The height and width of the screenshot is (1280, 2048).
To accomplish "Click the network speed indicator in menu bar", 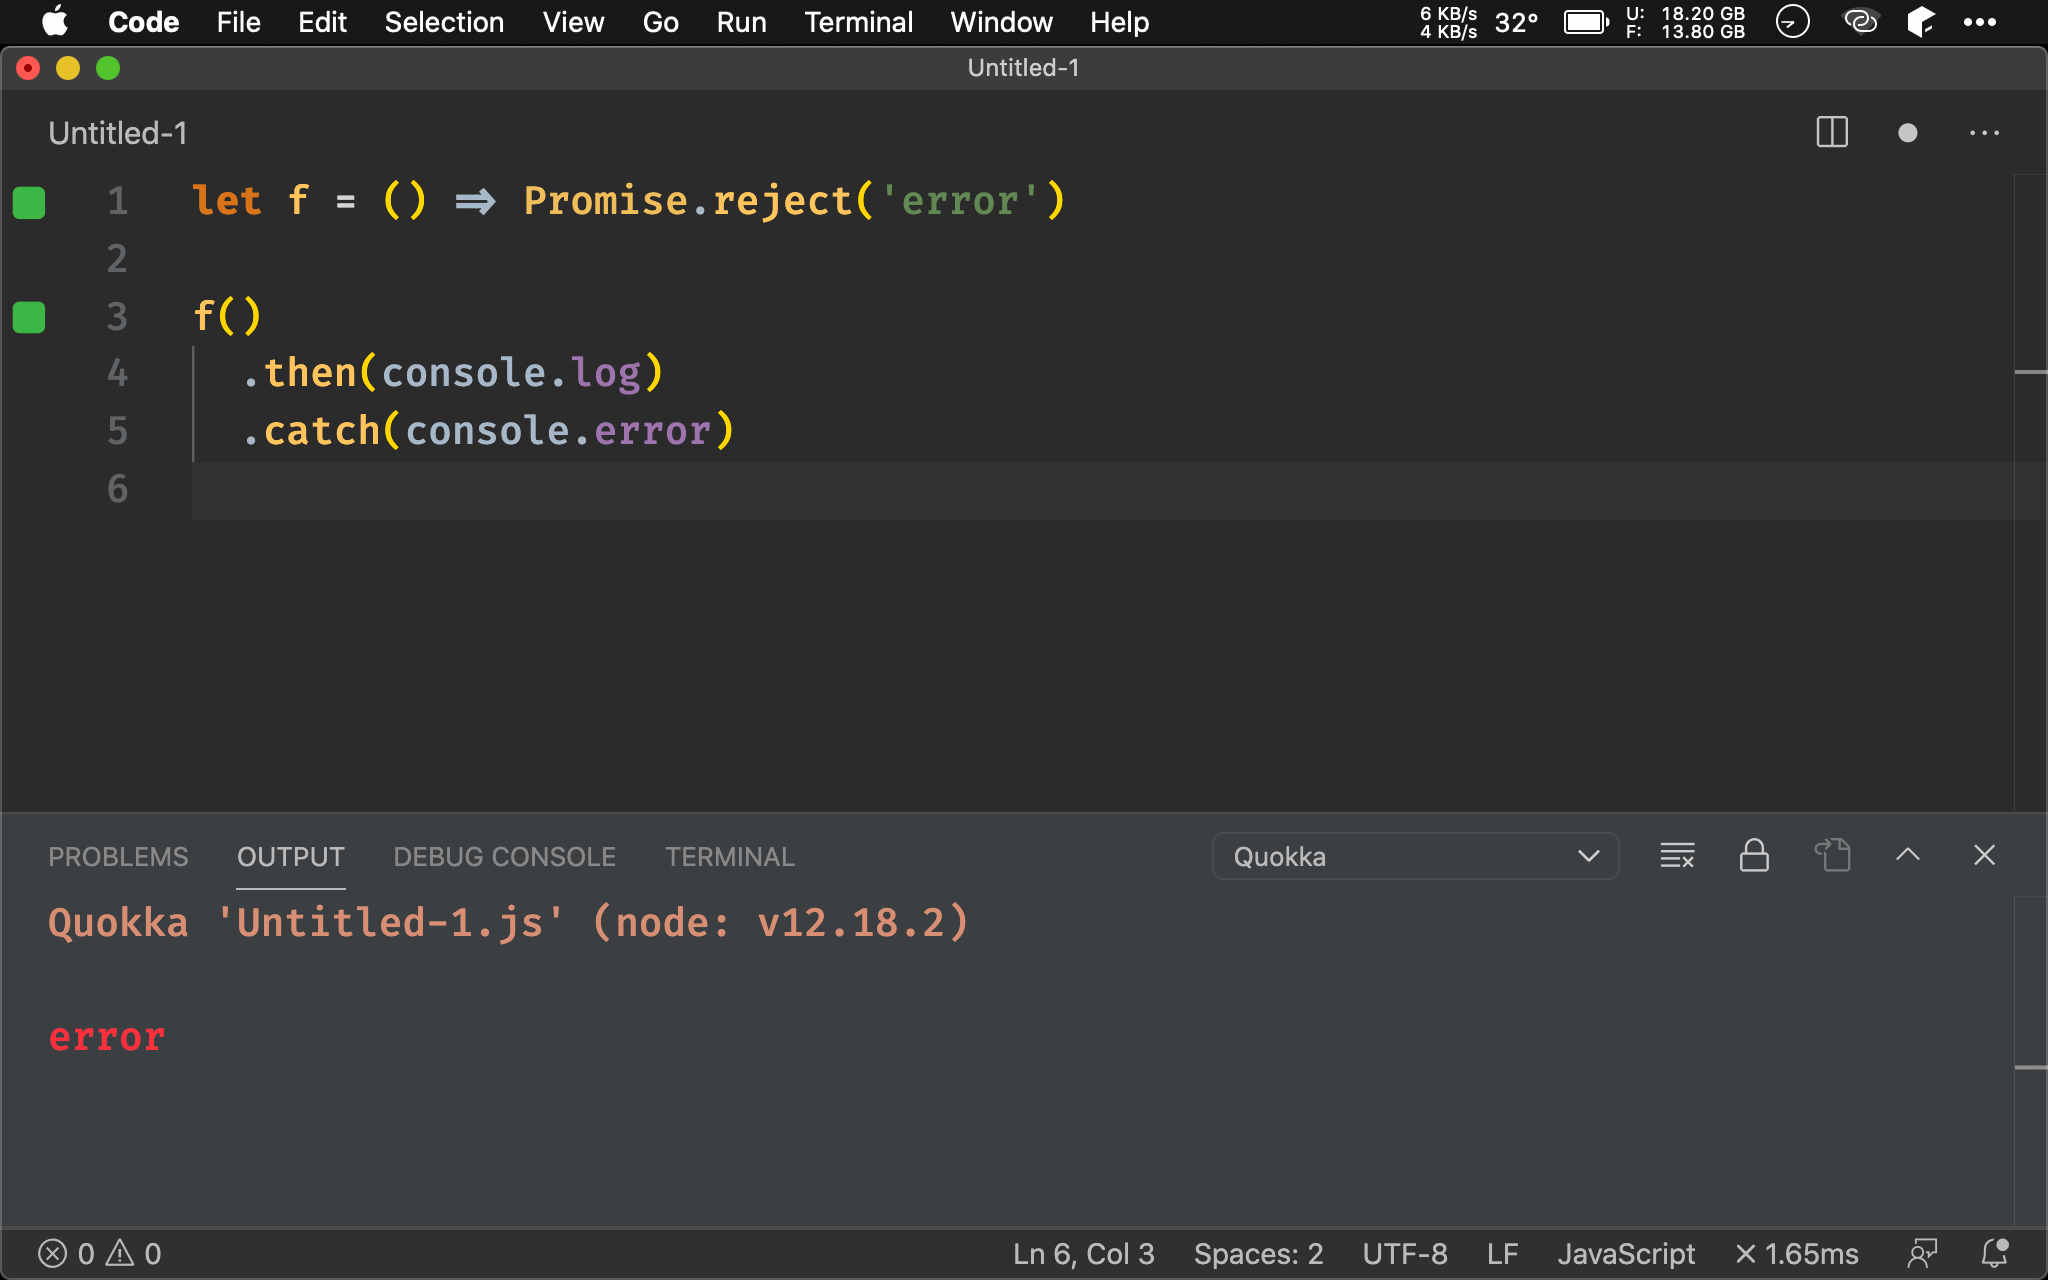I will 1448,22.
